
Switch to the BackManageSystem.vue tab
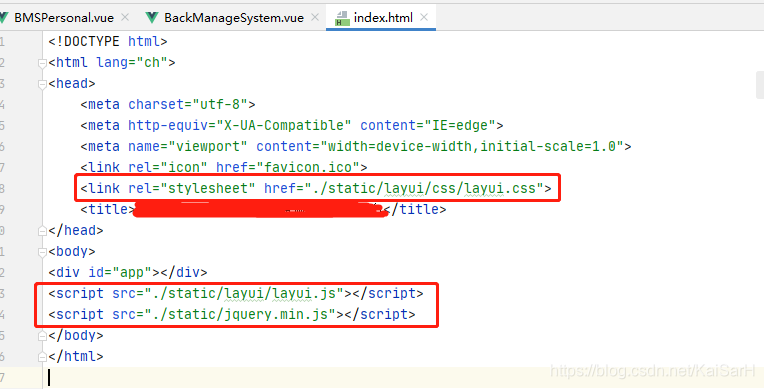234,18
